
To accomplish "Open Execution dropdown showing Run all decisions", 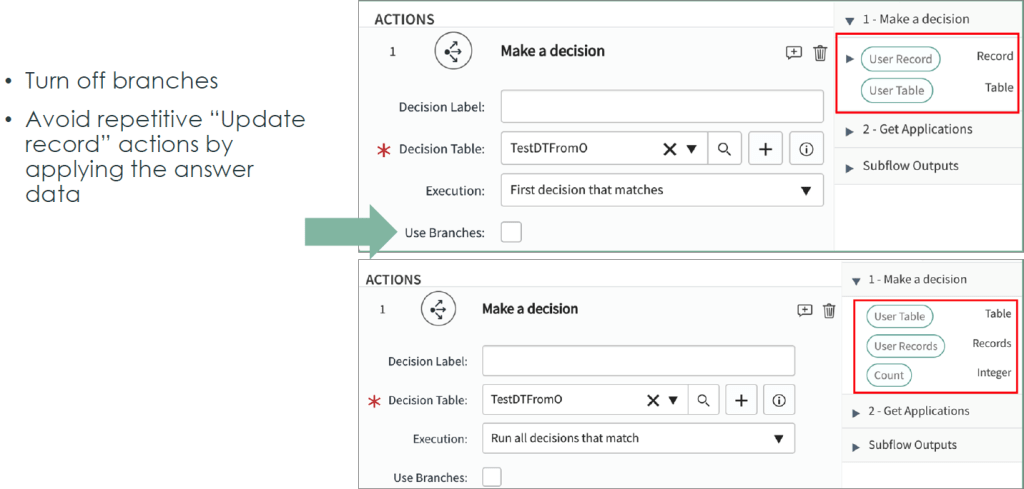I will 638,438.
